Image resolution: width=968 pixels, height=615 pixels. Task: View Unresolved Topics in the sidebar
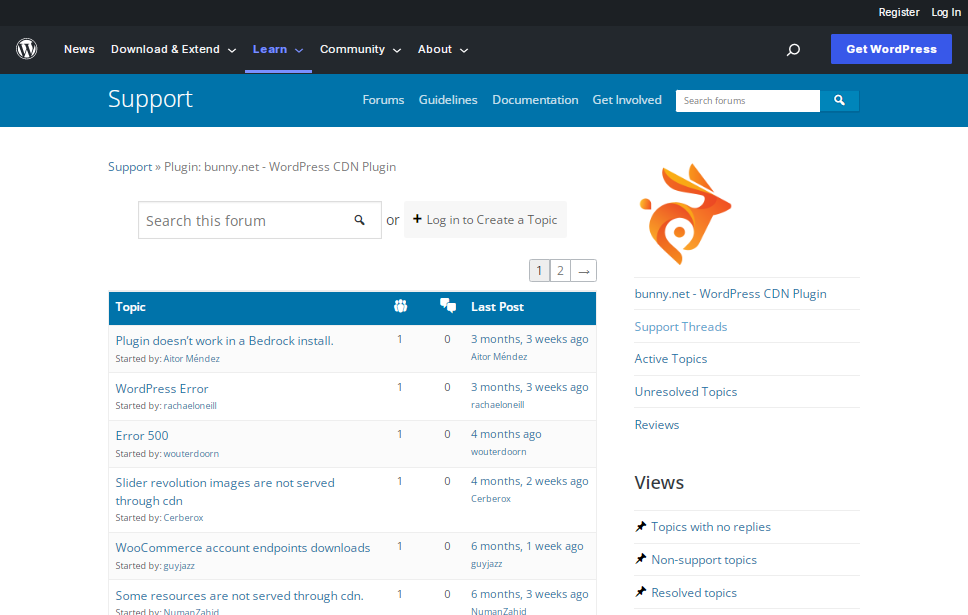685,392
